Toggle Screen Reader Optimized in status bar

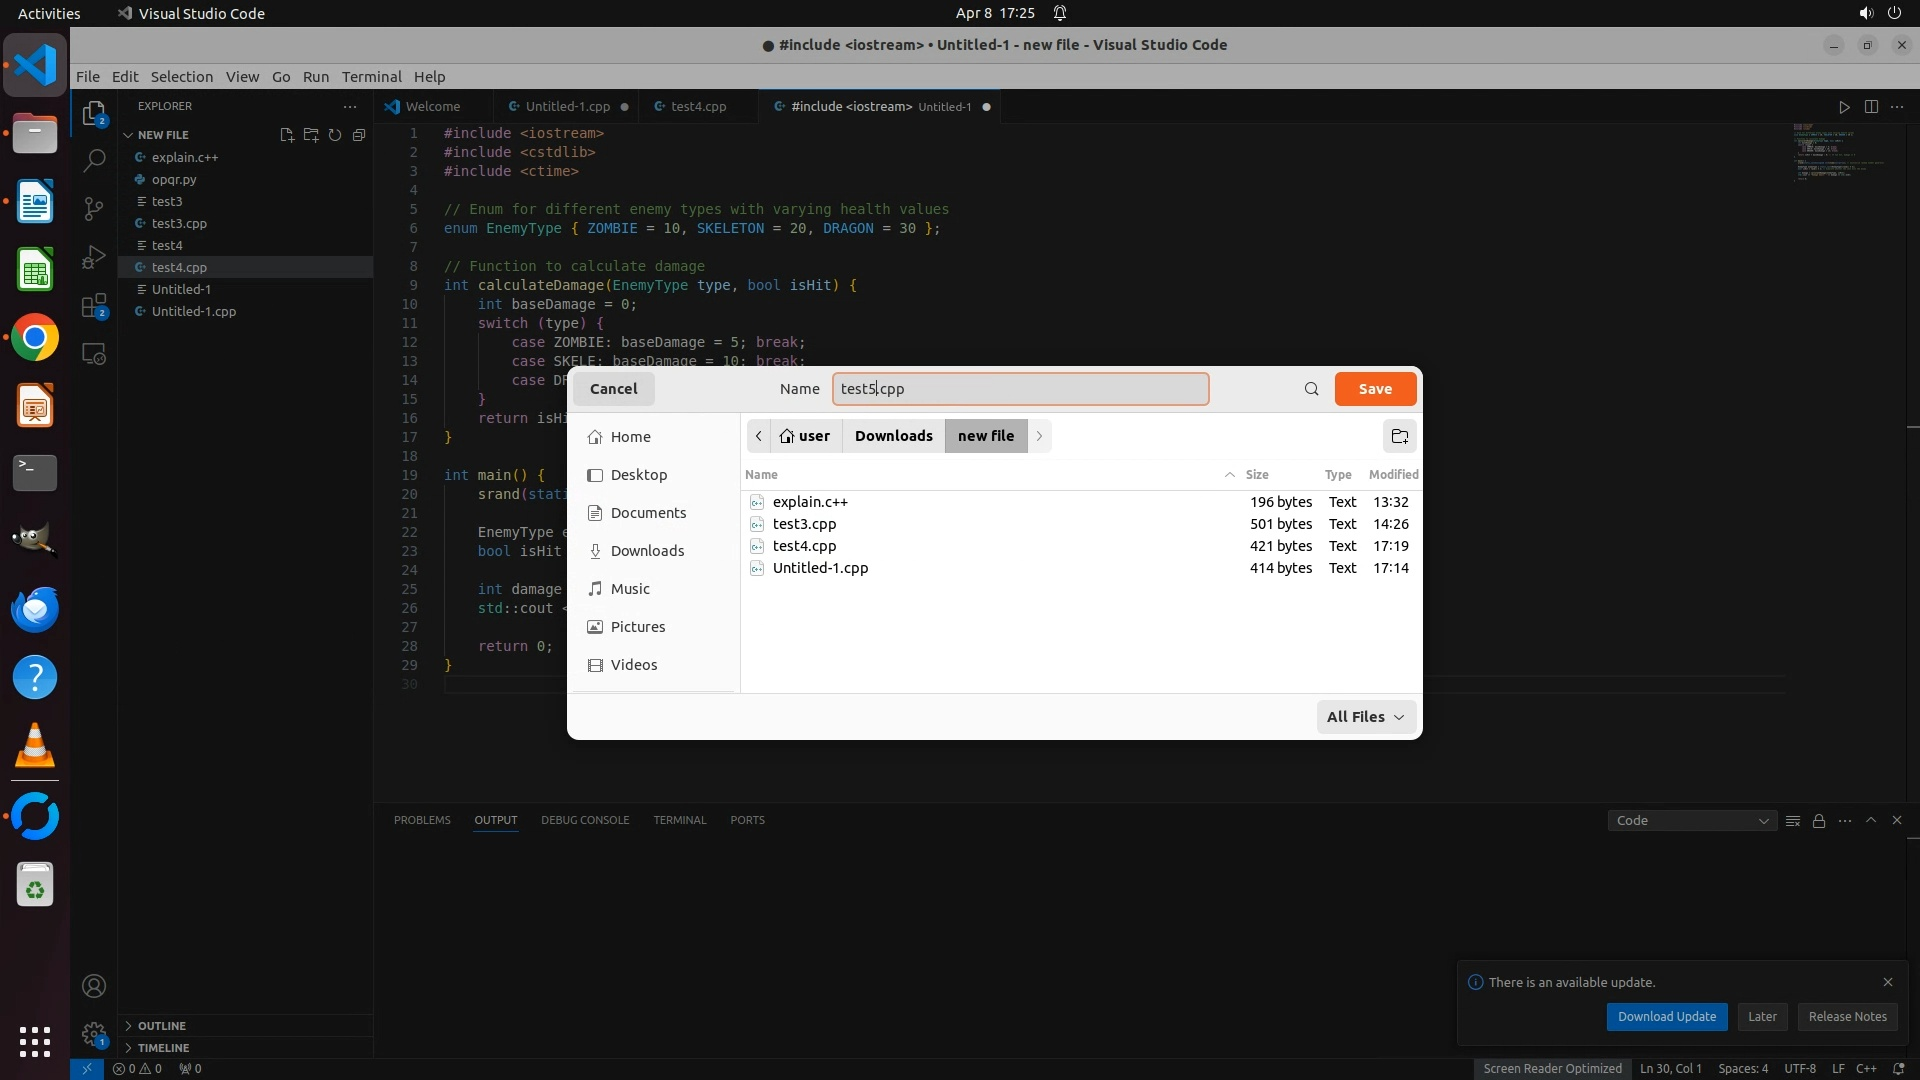click(1552, 1068)
